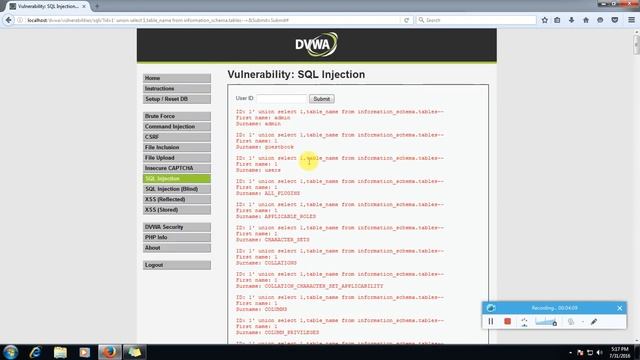Close the Vulnerability: SQL Injection tab
The image size is (640, 360).
pyautogui.click(x=84, y=6)
